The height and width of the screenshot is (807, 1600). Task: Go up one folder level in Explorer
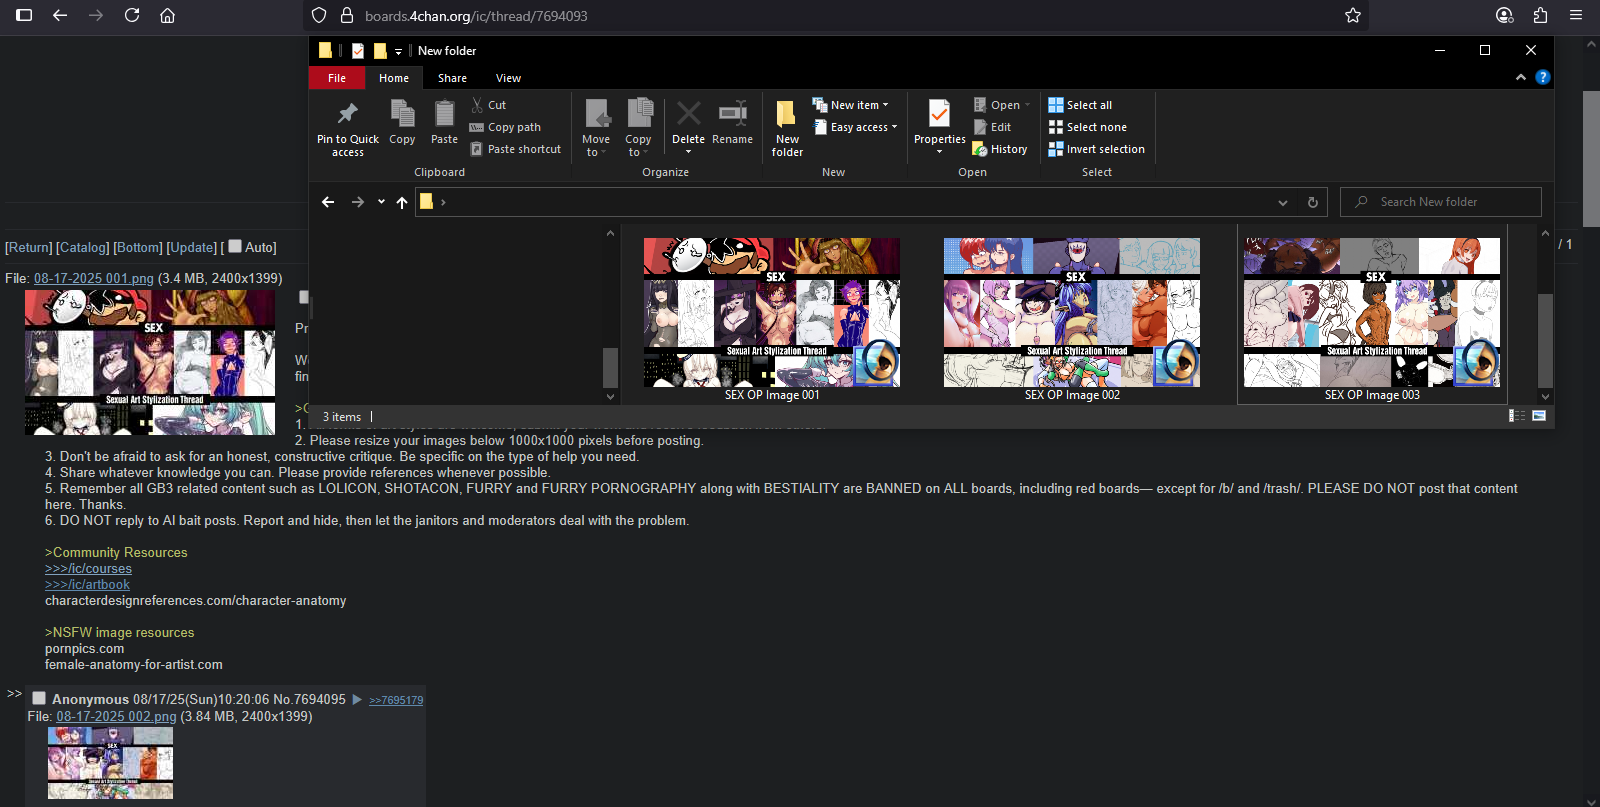[402, 202]
